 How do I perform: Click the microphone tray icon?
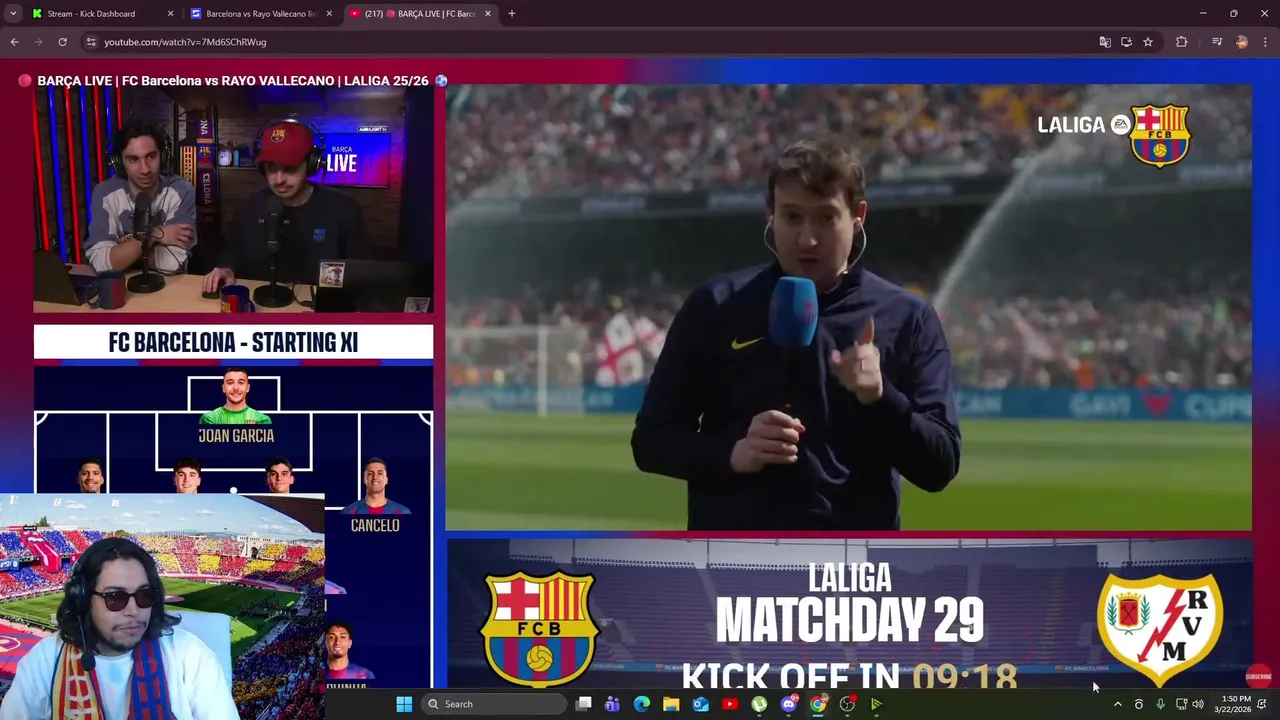coord(1160,704)
